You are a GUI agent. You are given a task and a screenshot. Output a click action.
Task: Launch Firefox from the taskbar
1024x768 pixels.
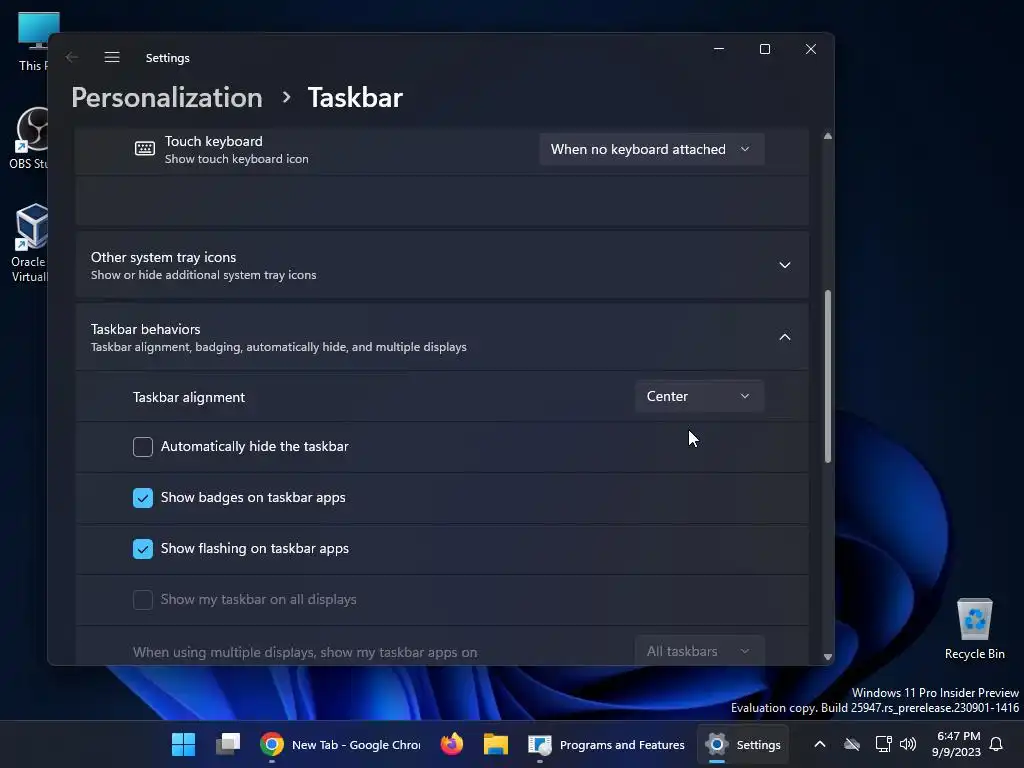[x=451, y=744]
